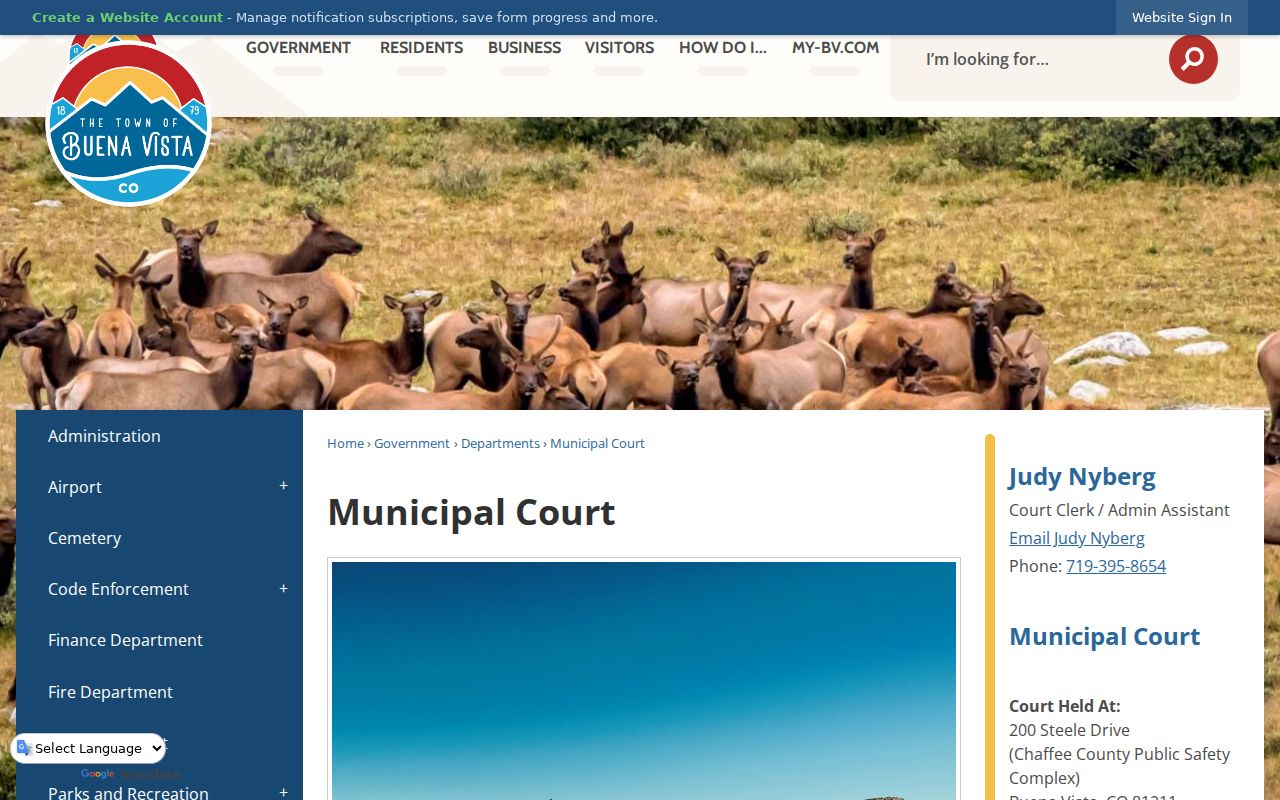Expand the Airport submenu
The image size is (1280, 800).
click(x=283, y=487)
